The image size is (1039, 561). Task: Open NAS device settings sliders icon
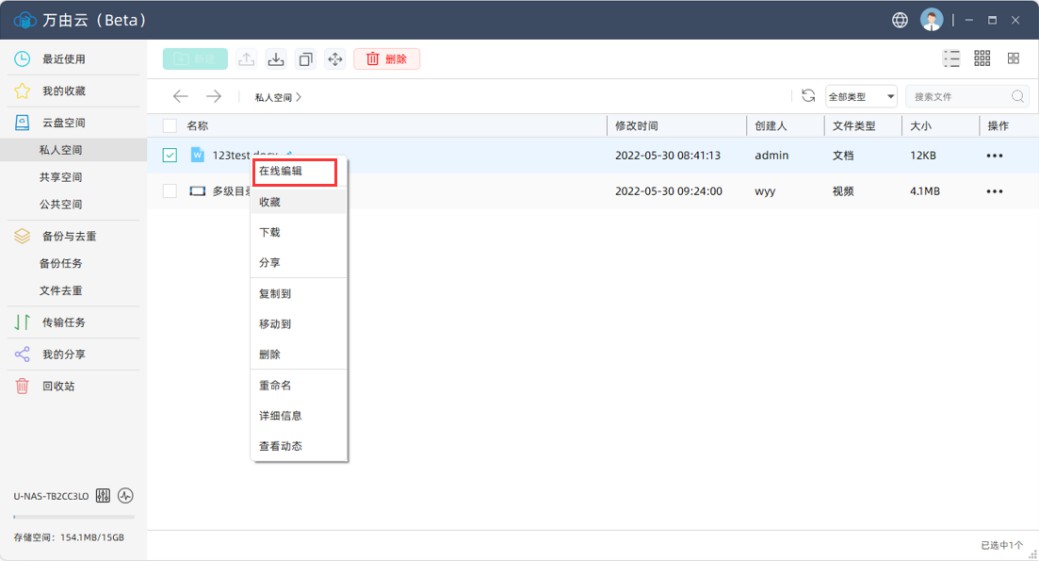(x=103, y=496)
